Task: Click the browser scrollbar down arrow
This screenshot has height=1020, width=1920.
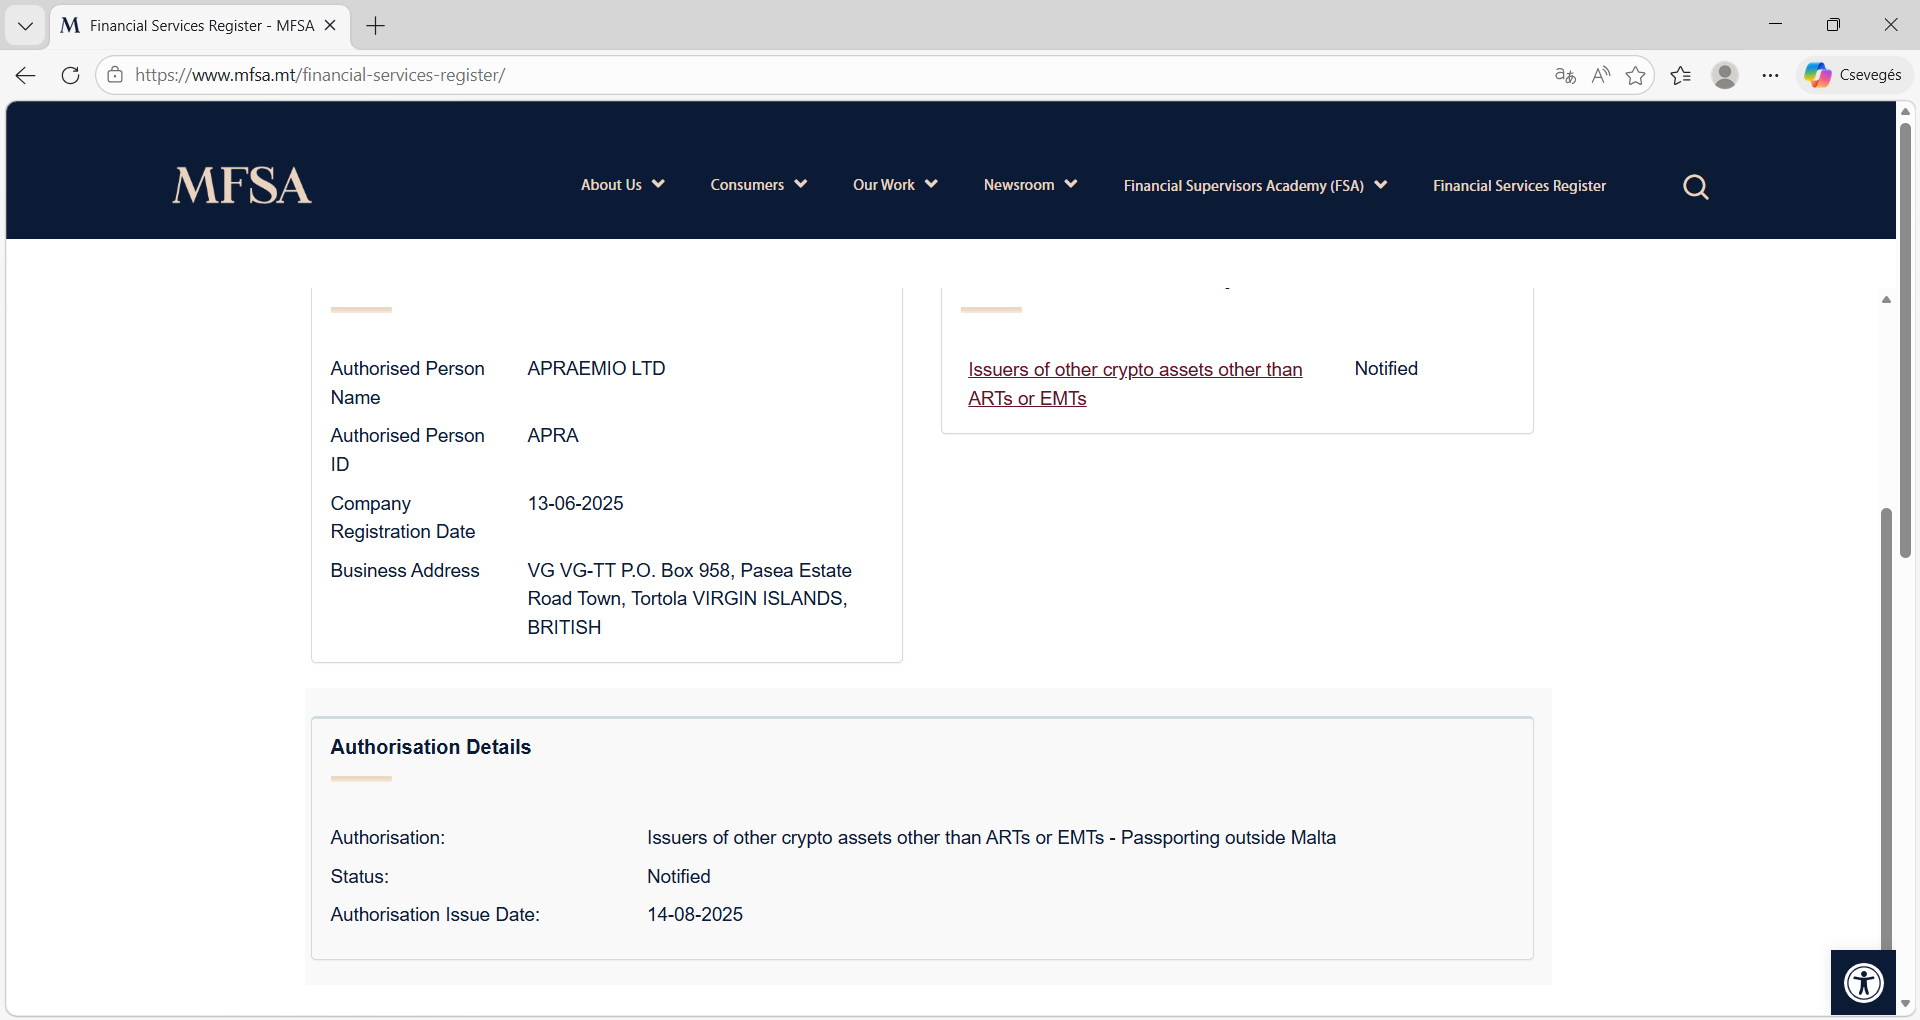Action: tap(1906, 1003)
